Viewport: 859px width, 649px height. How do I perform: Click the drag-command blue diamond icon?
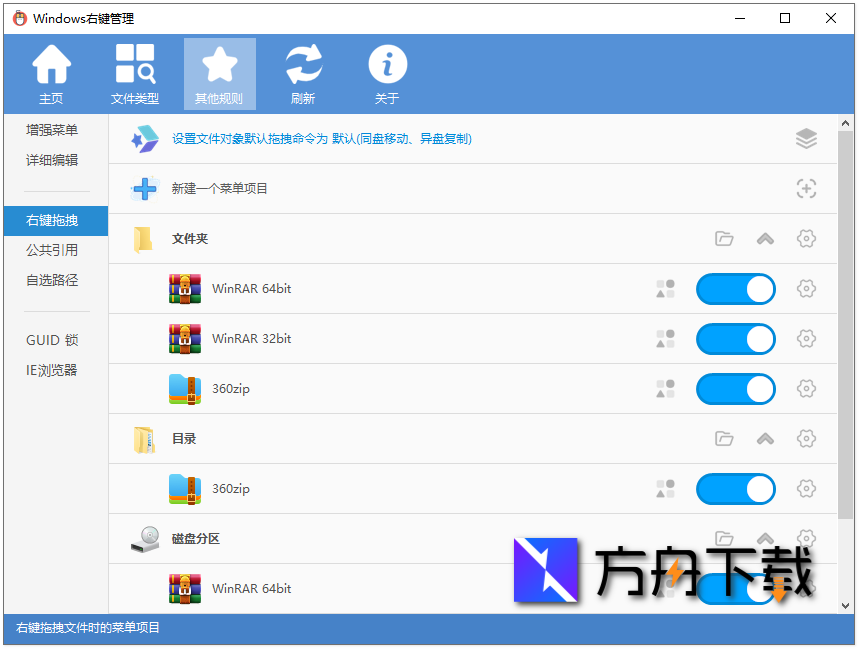145,138
